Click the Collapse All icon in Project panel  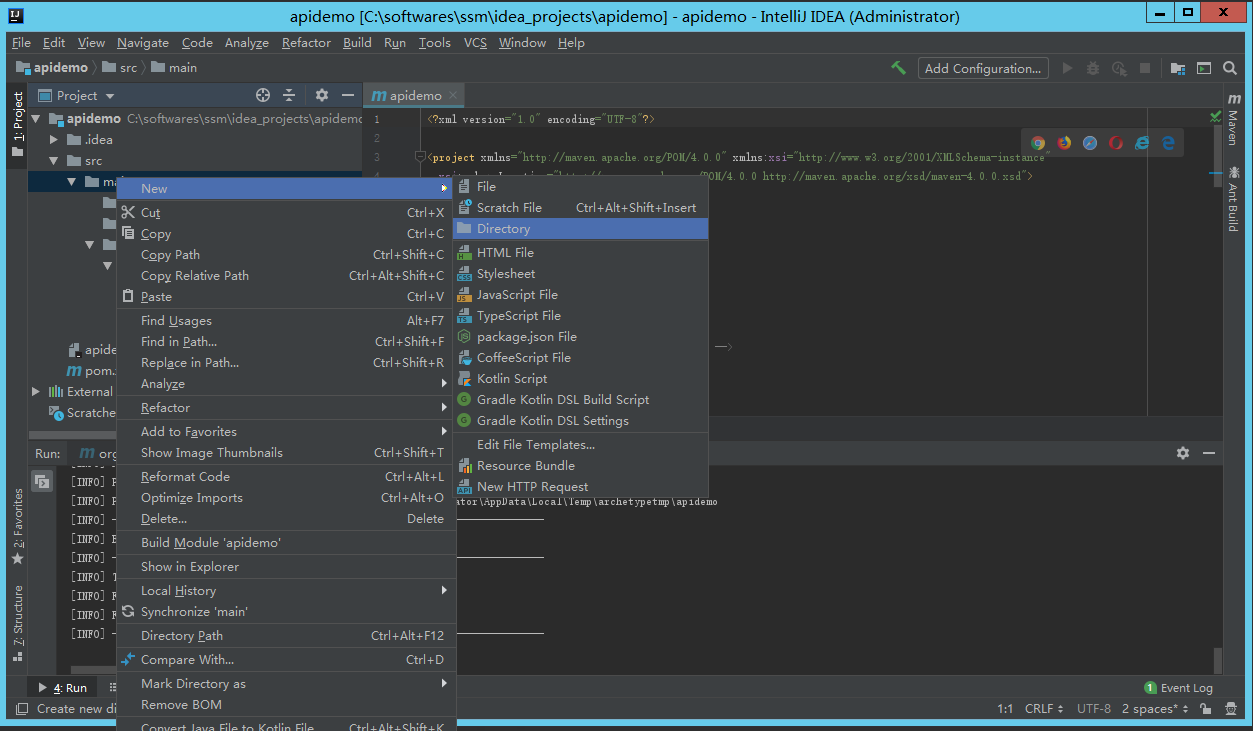[x=289, y=95]
